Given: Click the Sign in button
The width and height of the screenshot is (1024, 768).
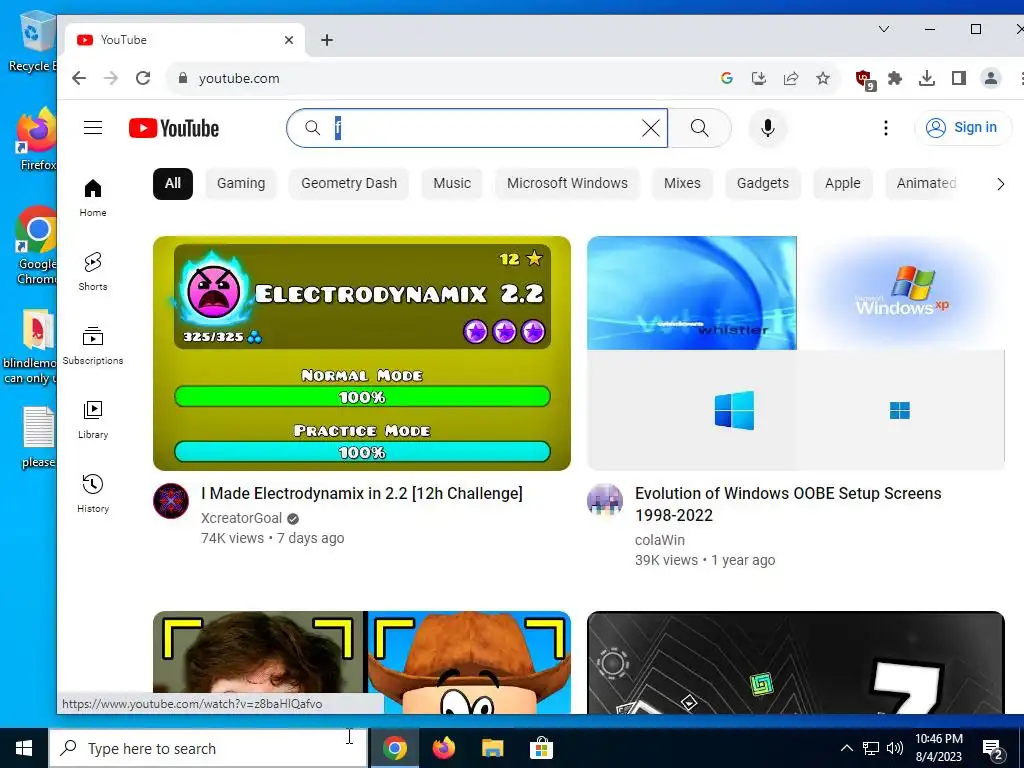Looking at the screenshot, I should point(963,127).
